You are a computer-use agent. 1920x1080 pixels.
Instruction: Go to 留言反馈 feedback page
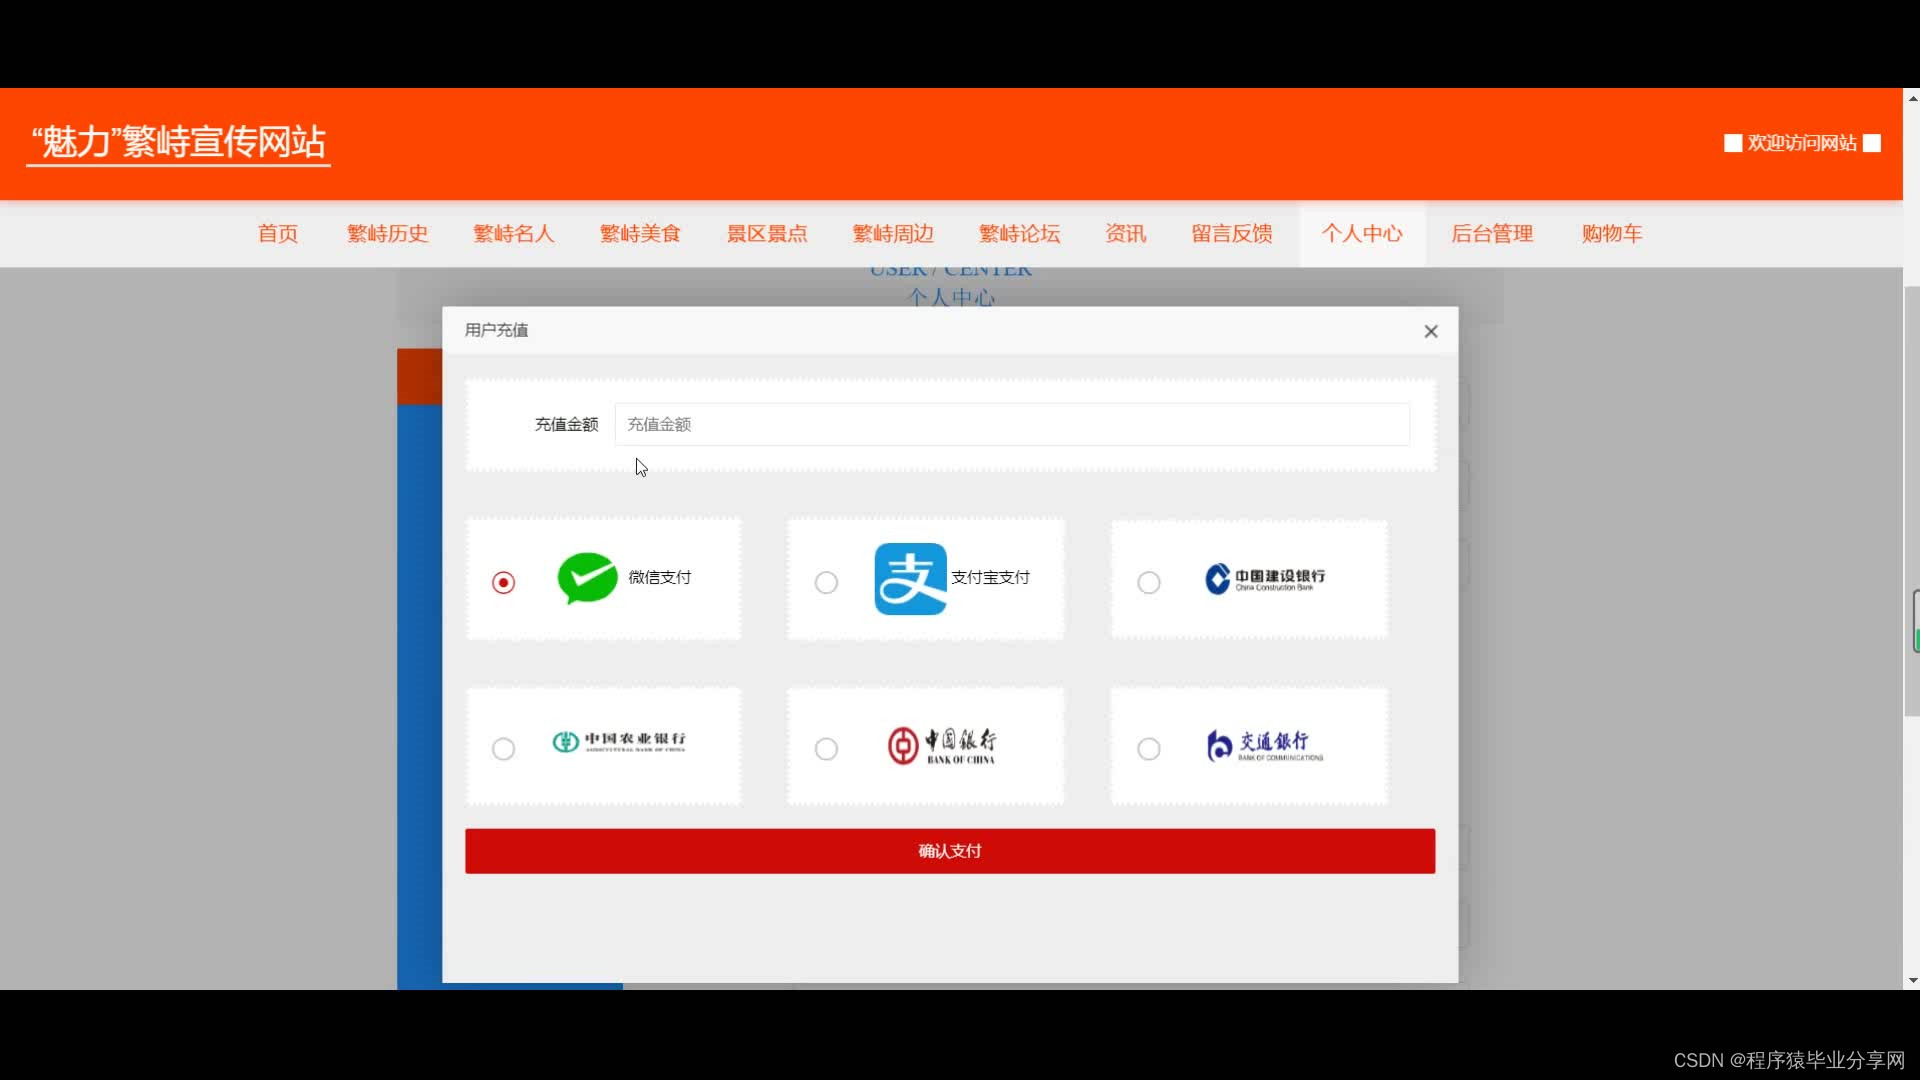[1232, 233]
